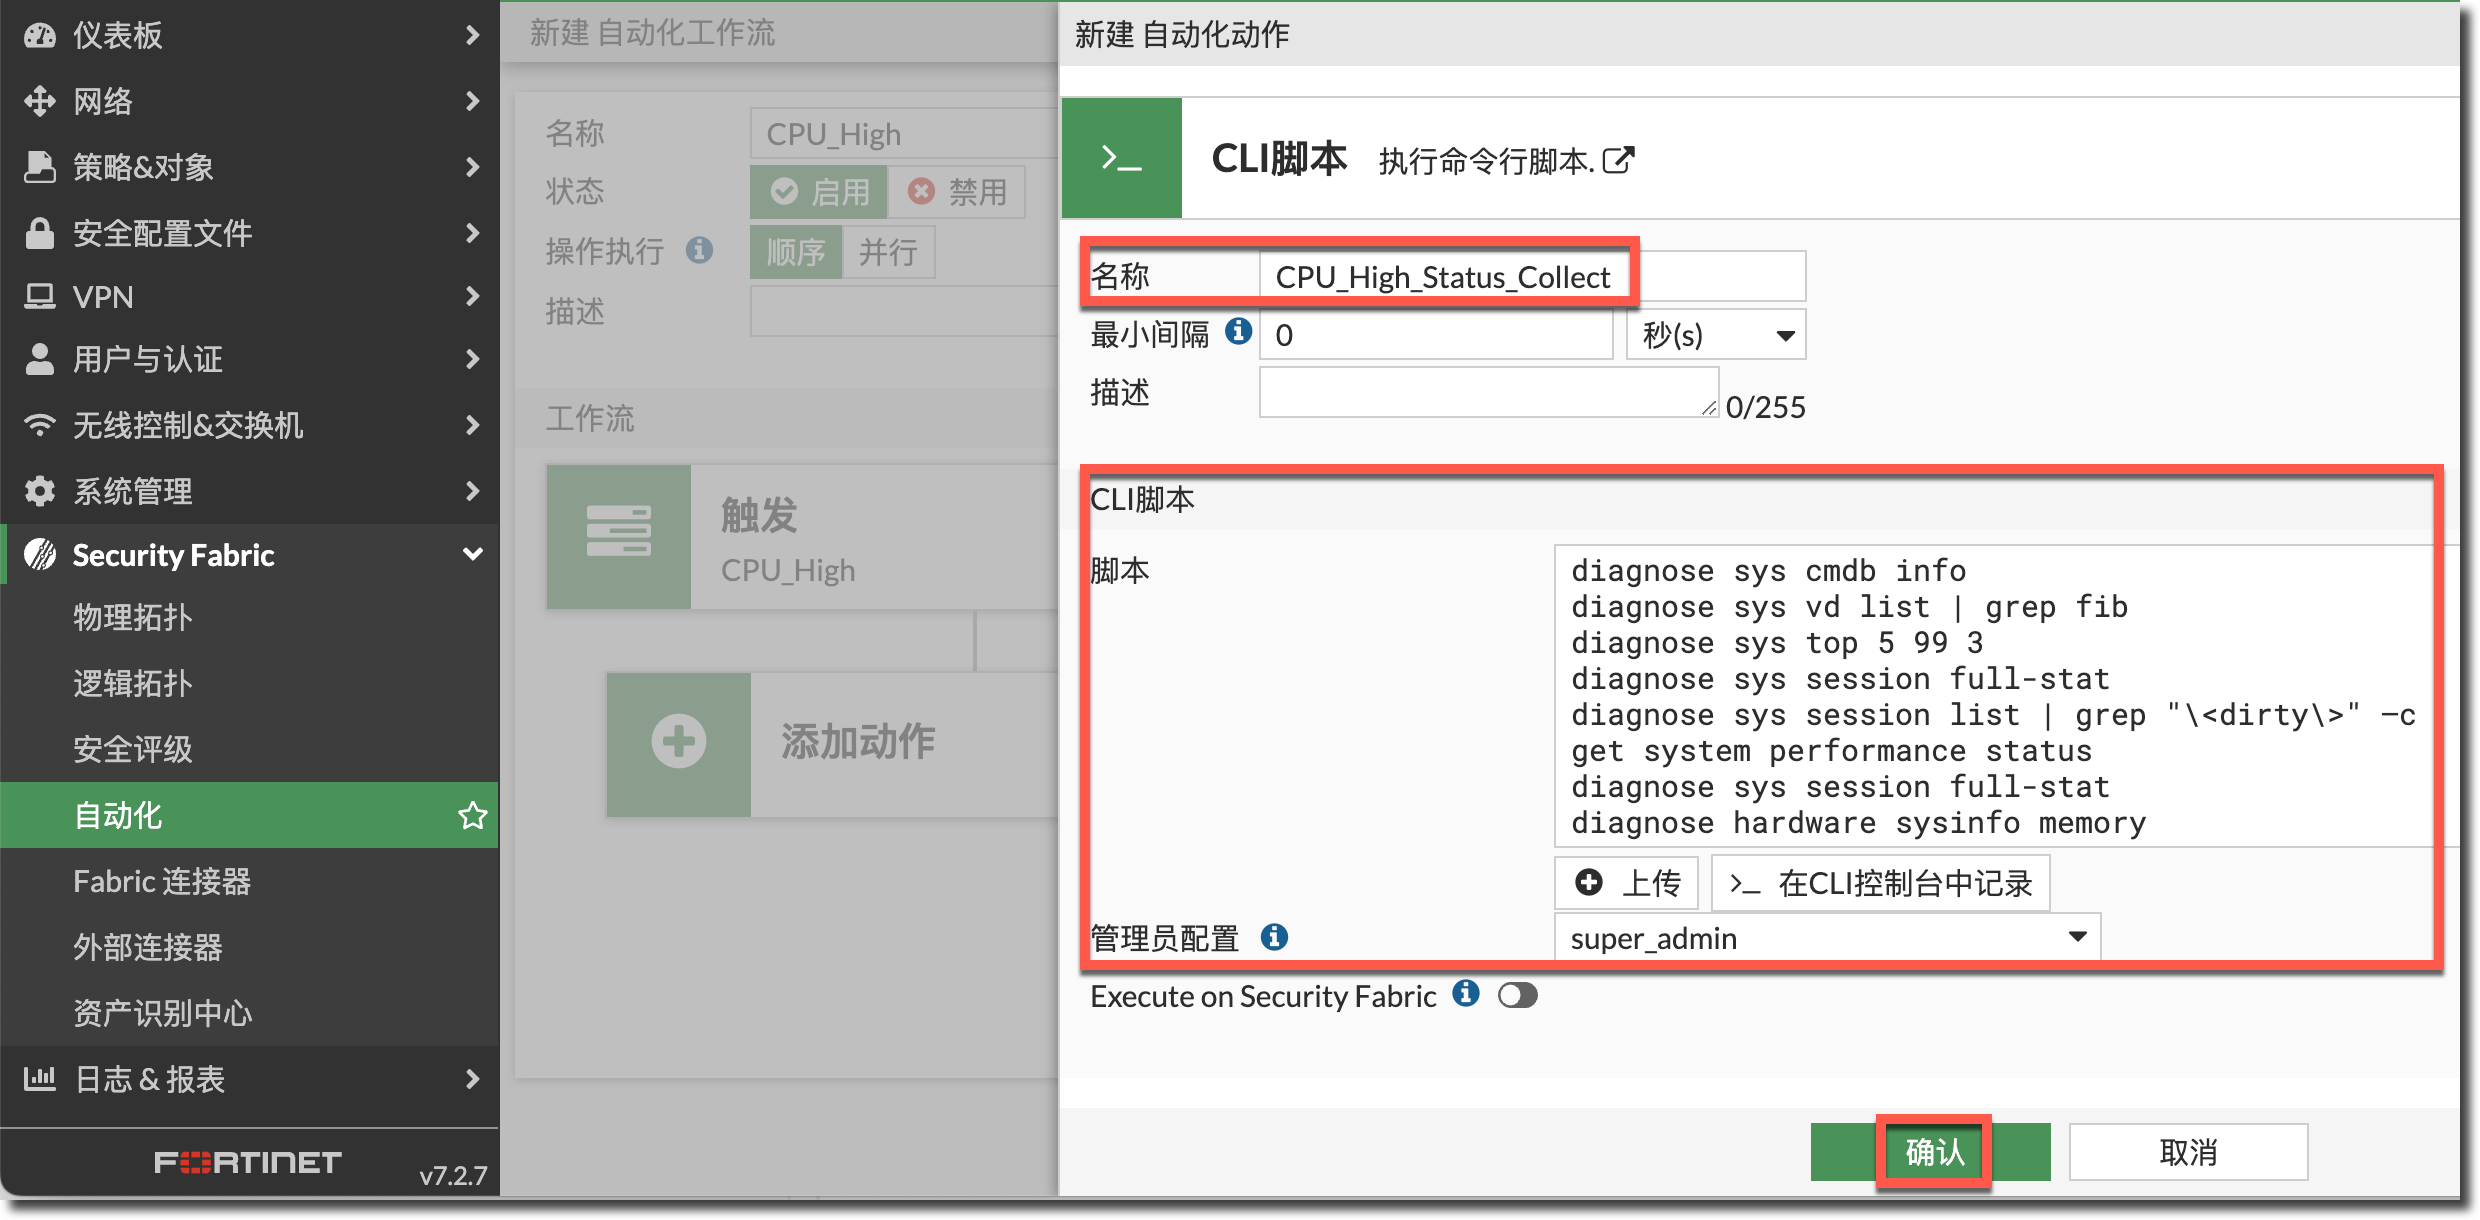The height and width of the screenshot is (1220, 2480).
Task: Click info icon beside Execute on Security Fabric
Action: tap(1466, 994)
